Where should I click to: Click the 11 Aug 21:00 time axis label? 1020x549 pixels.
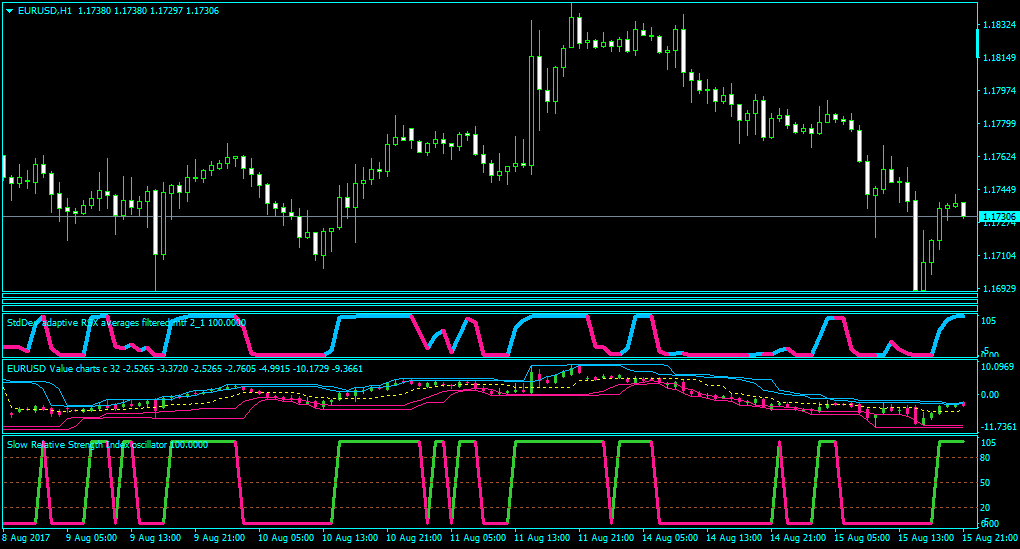[x=606, y=538]
